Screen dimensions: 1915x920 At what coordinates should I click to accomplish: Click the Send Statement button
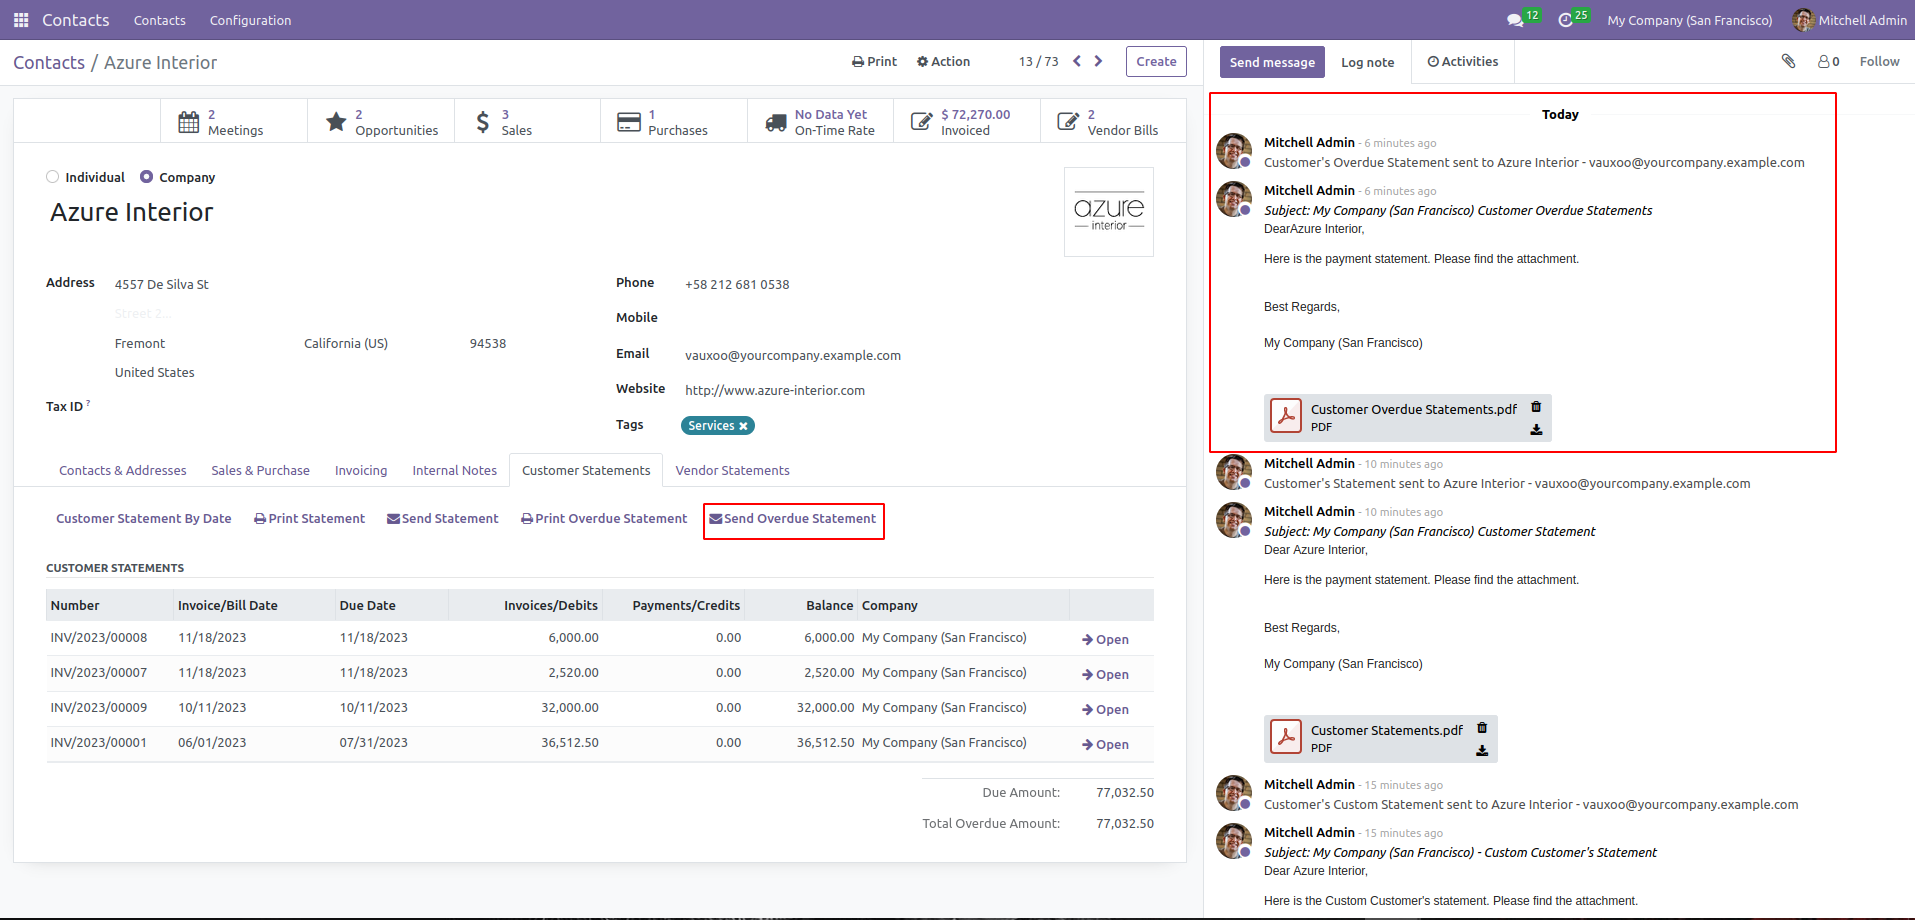443,518
